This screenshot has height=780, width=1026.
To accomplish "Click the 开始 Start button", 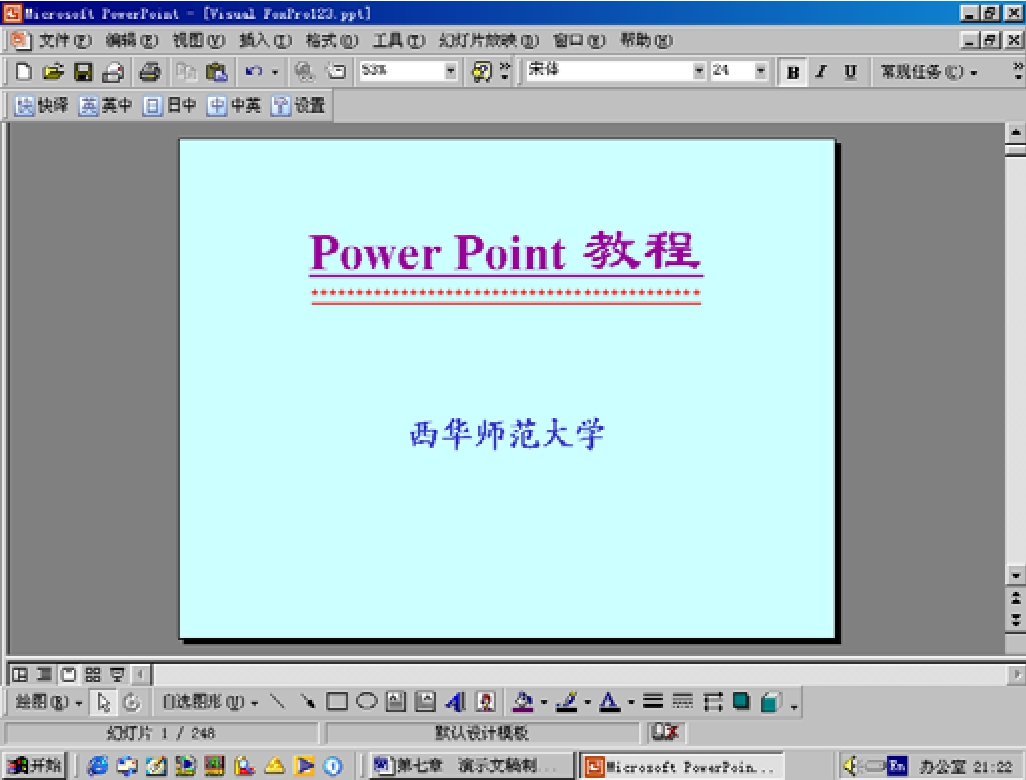I will coord(35,765).
